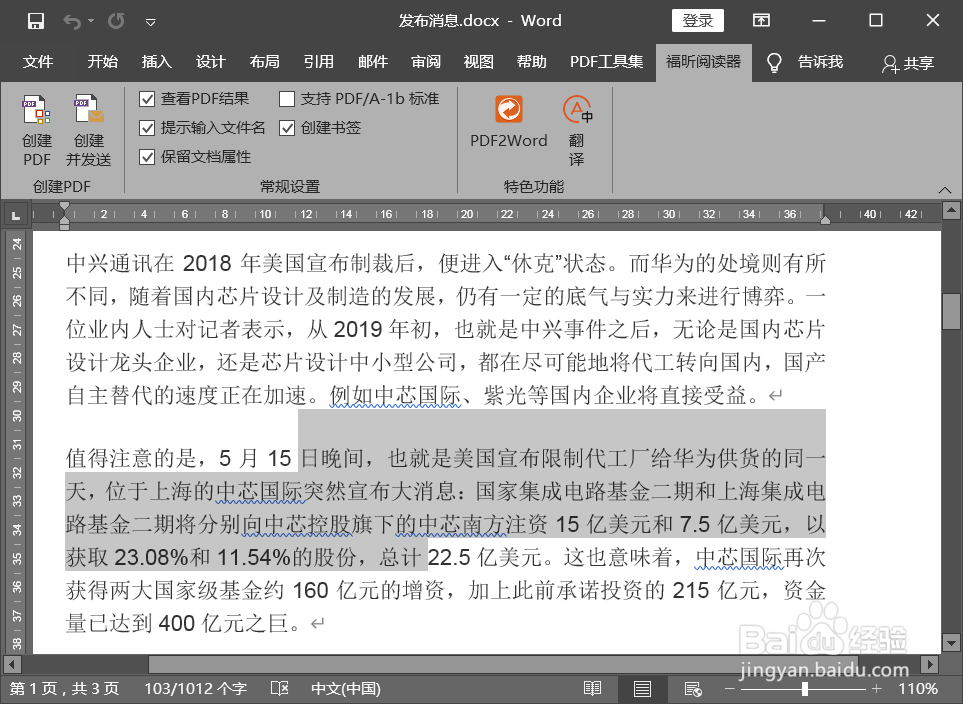Uncheck 查看PDF结果 option
The image size is (963, 704).
click(146, 101)
